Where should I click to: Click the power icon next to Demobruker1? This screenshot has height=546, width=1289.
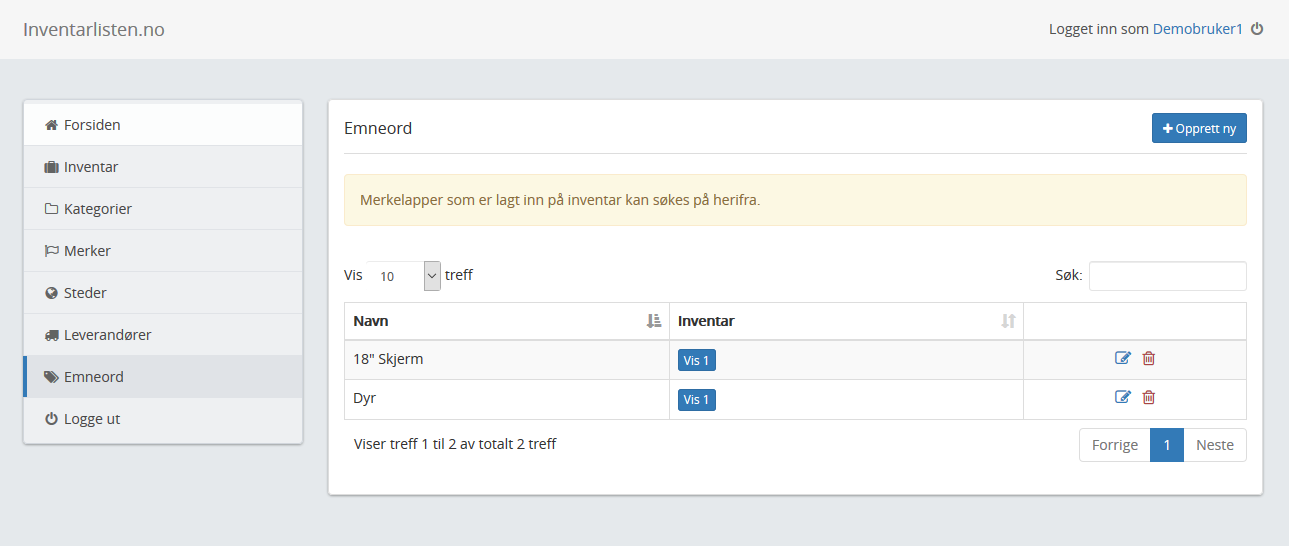1257,29
